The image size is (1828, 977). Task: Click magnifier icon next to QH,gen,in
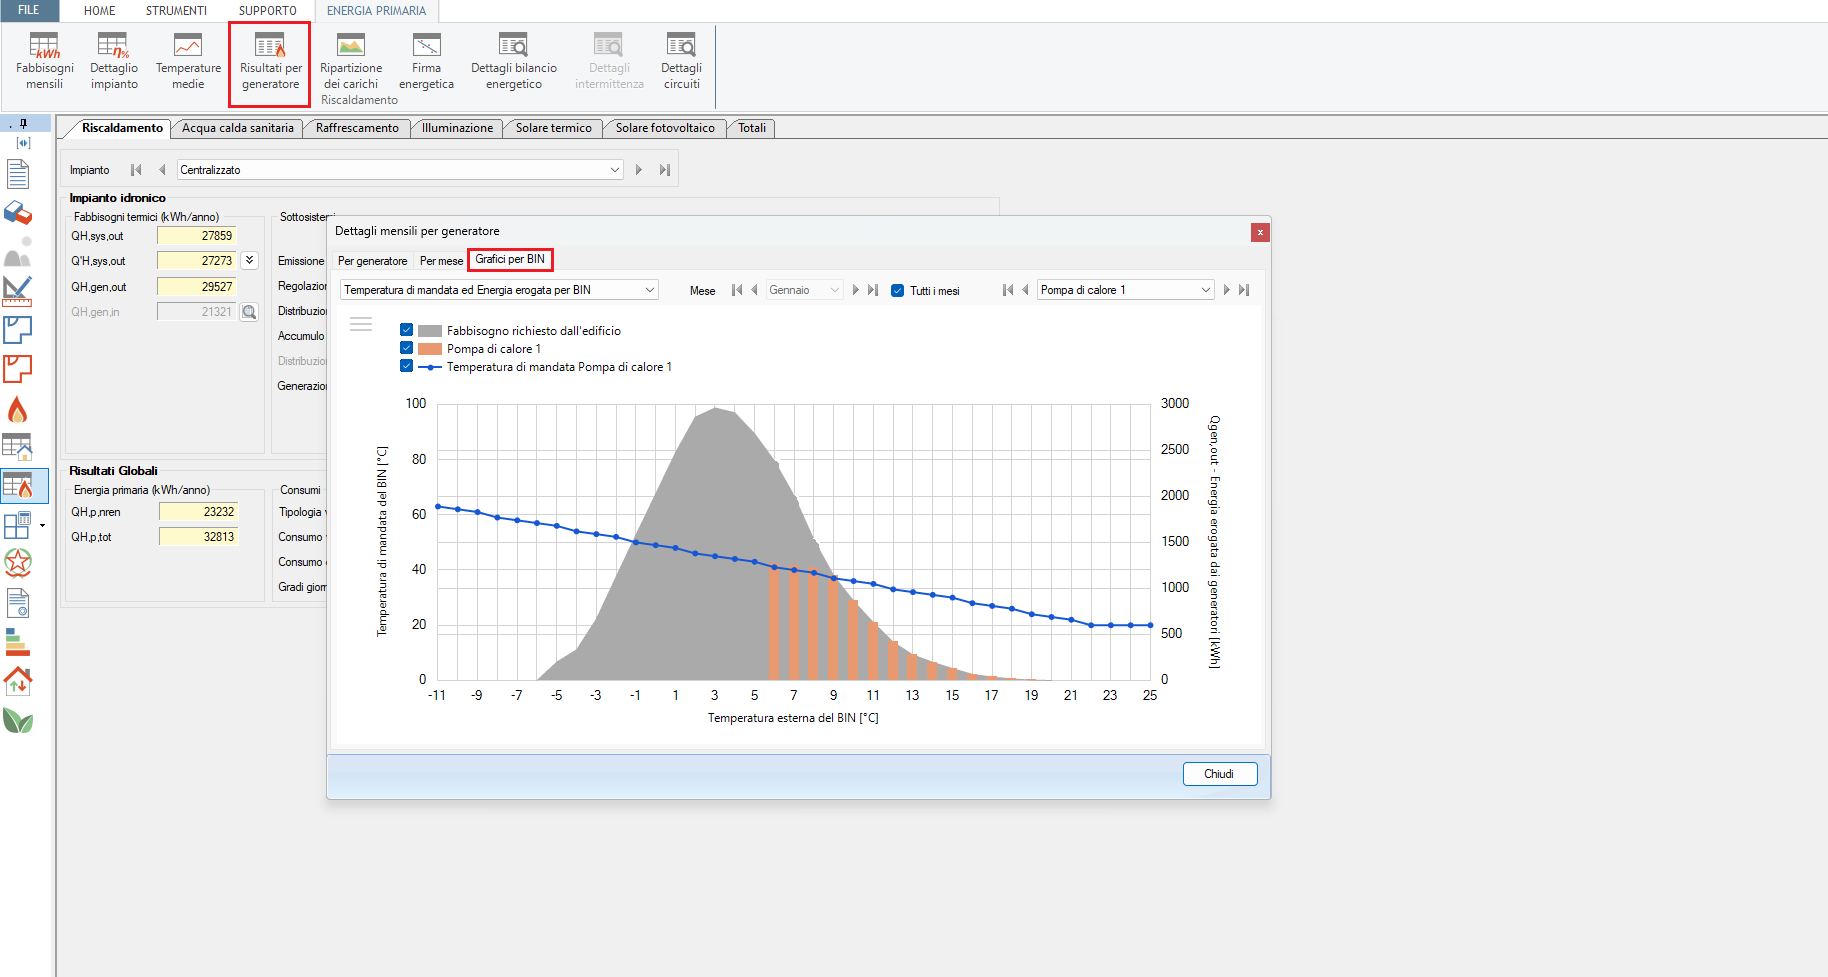click(x=249, y=312)
